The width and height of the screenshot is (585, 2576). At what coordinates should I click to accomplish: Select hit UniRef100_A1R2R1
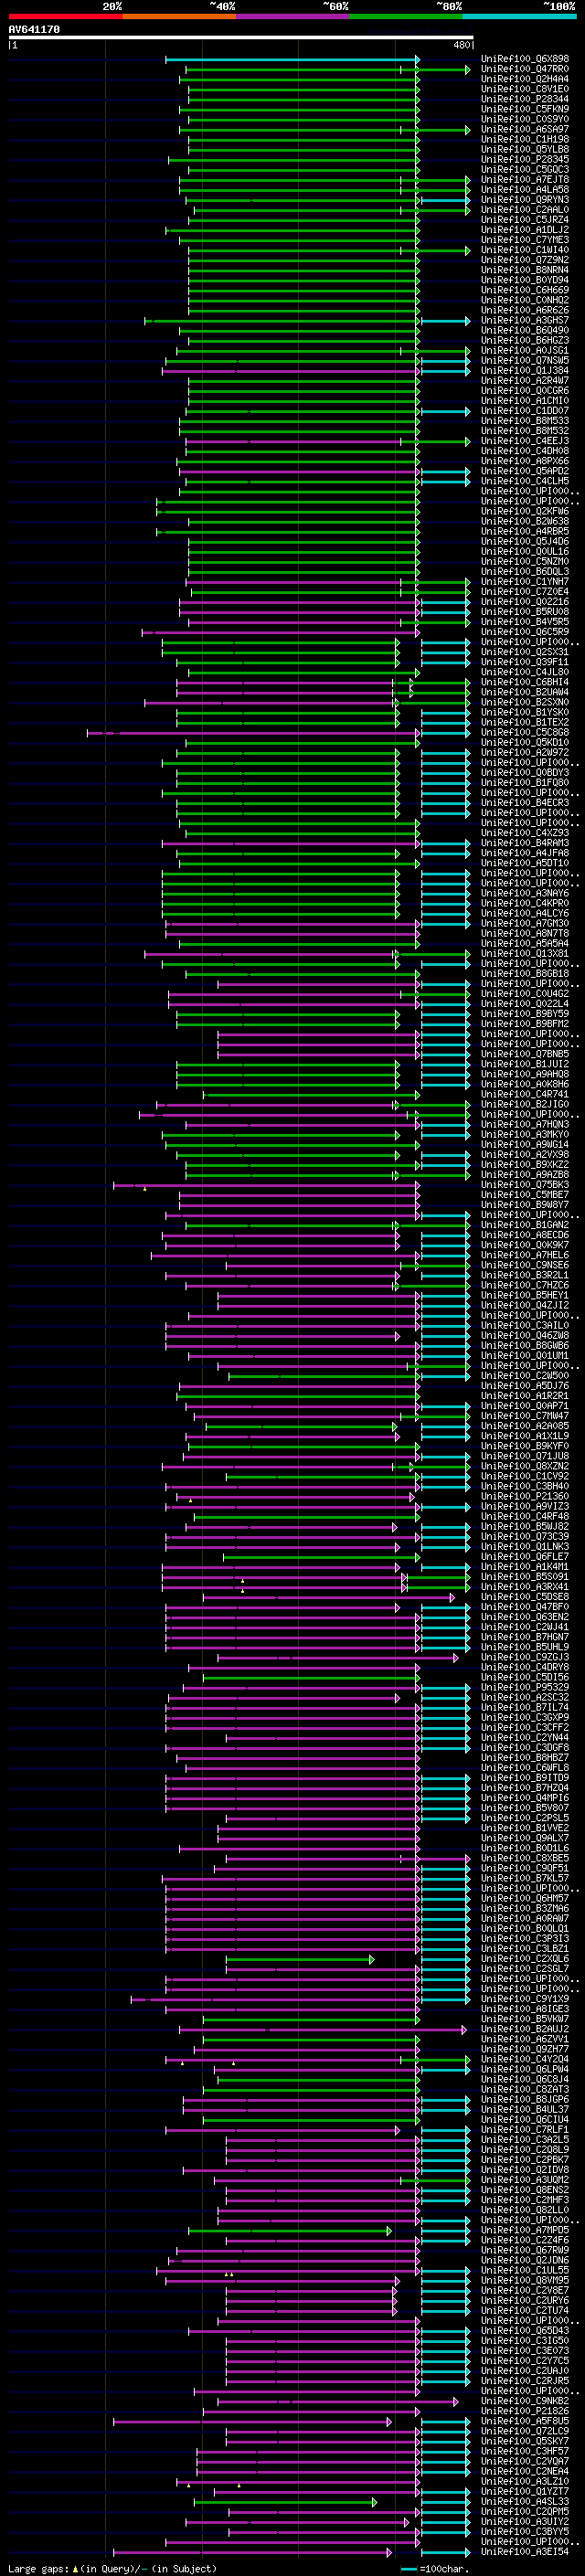[525, 1396]
